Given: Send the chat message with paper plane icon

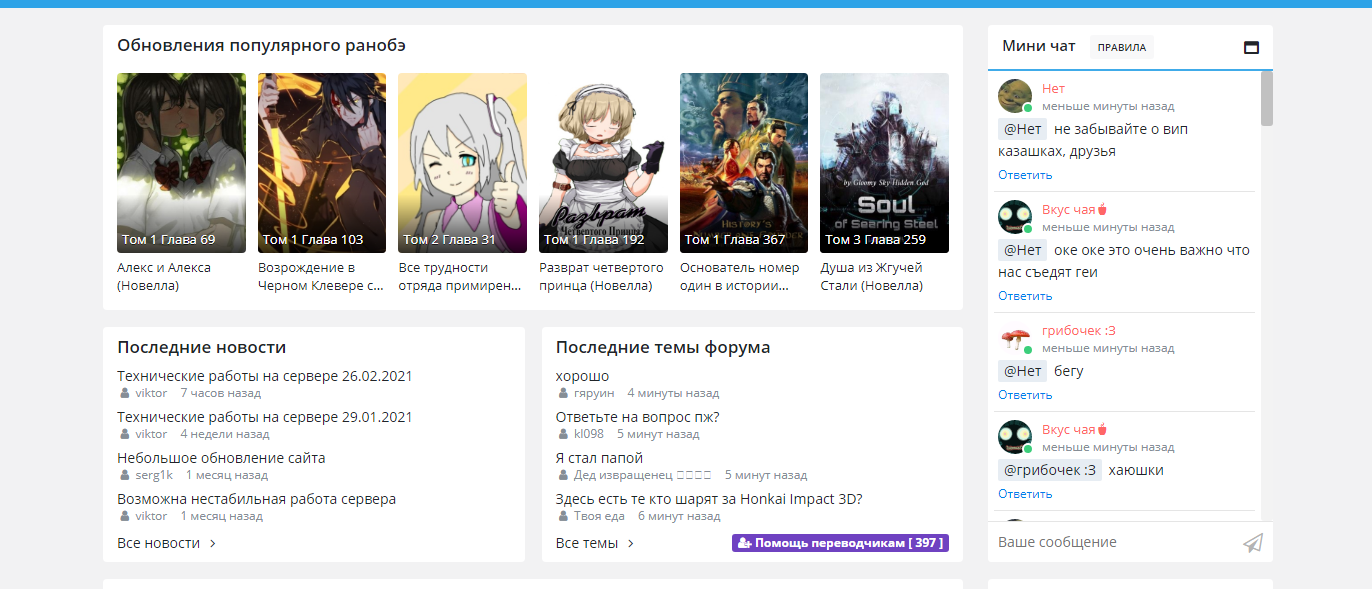Looking at the screenshot, I should [x=1253, y=543].
